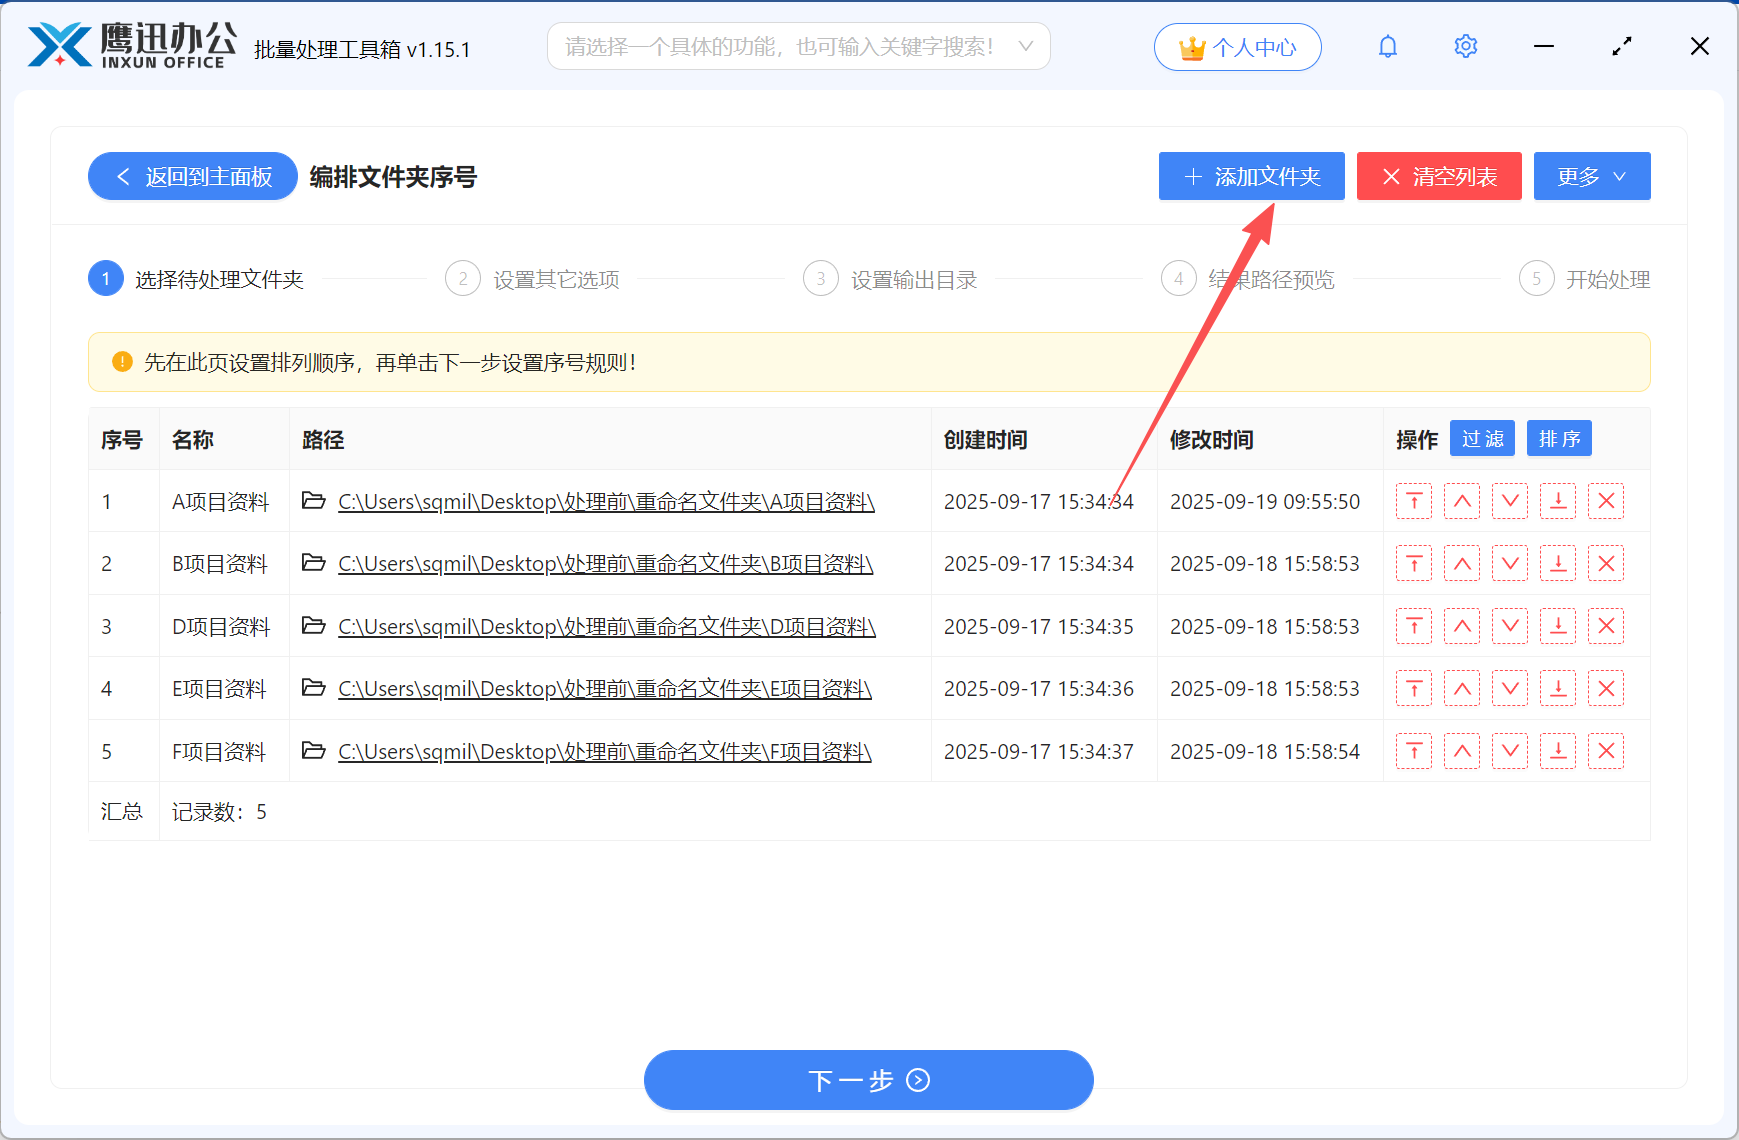This screenshot has width=1739, height=1140.
Task: Expand the function search dropdown
Action: coord(1025,46)
